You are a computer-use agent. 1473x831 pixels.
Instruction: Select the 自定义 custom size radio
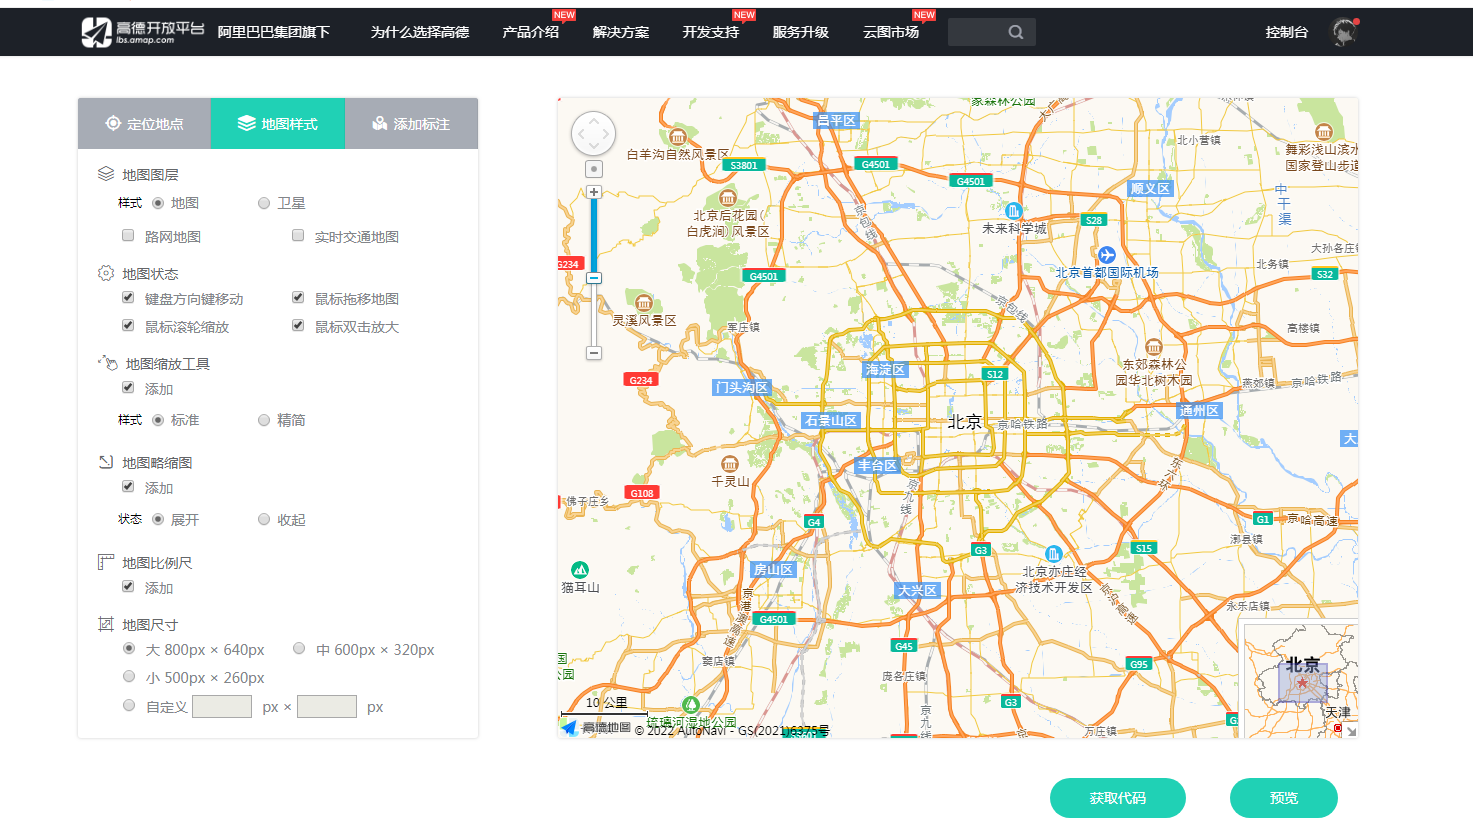click(x=129, y=705)
